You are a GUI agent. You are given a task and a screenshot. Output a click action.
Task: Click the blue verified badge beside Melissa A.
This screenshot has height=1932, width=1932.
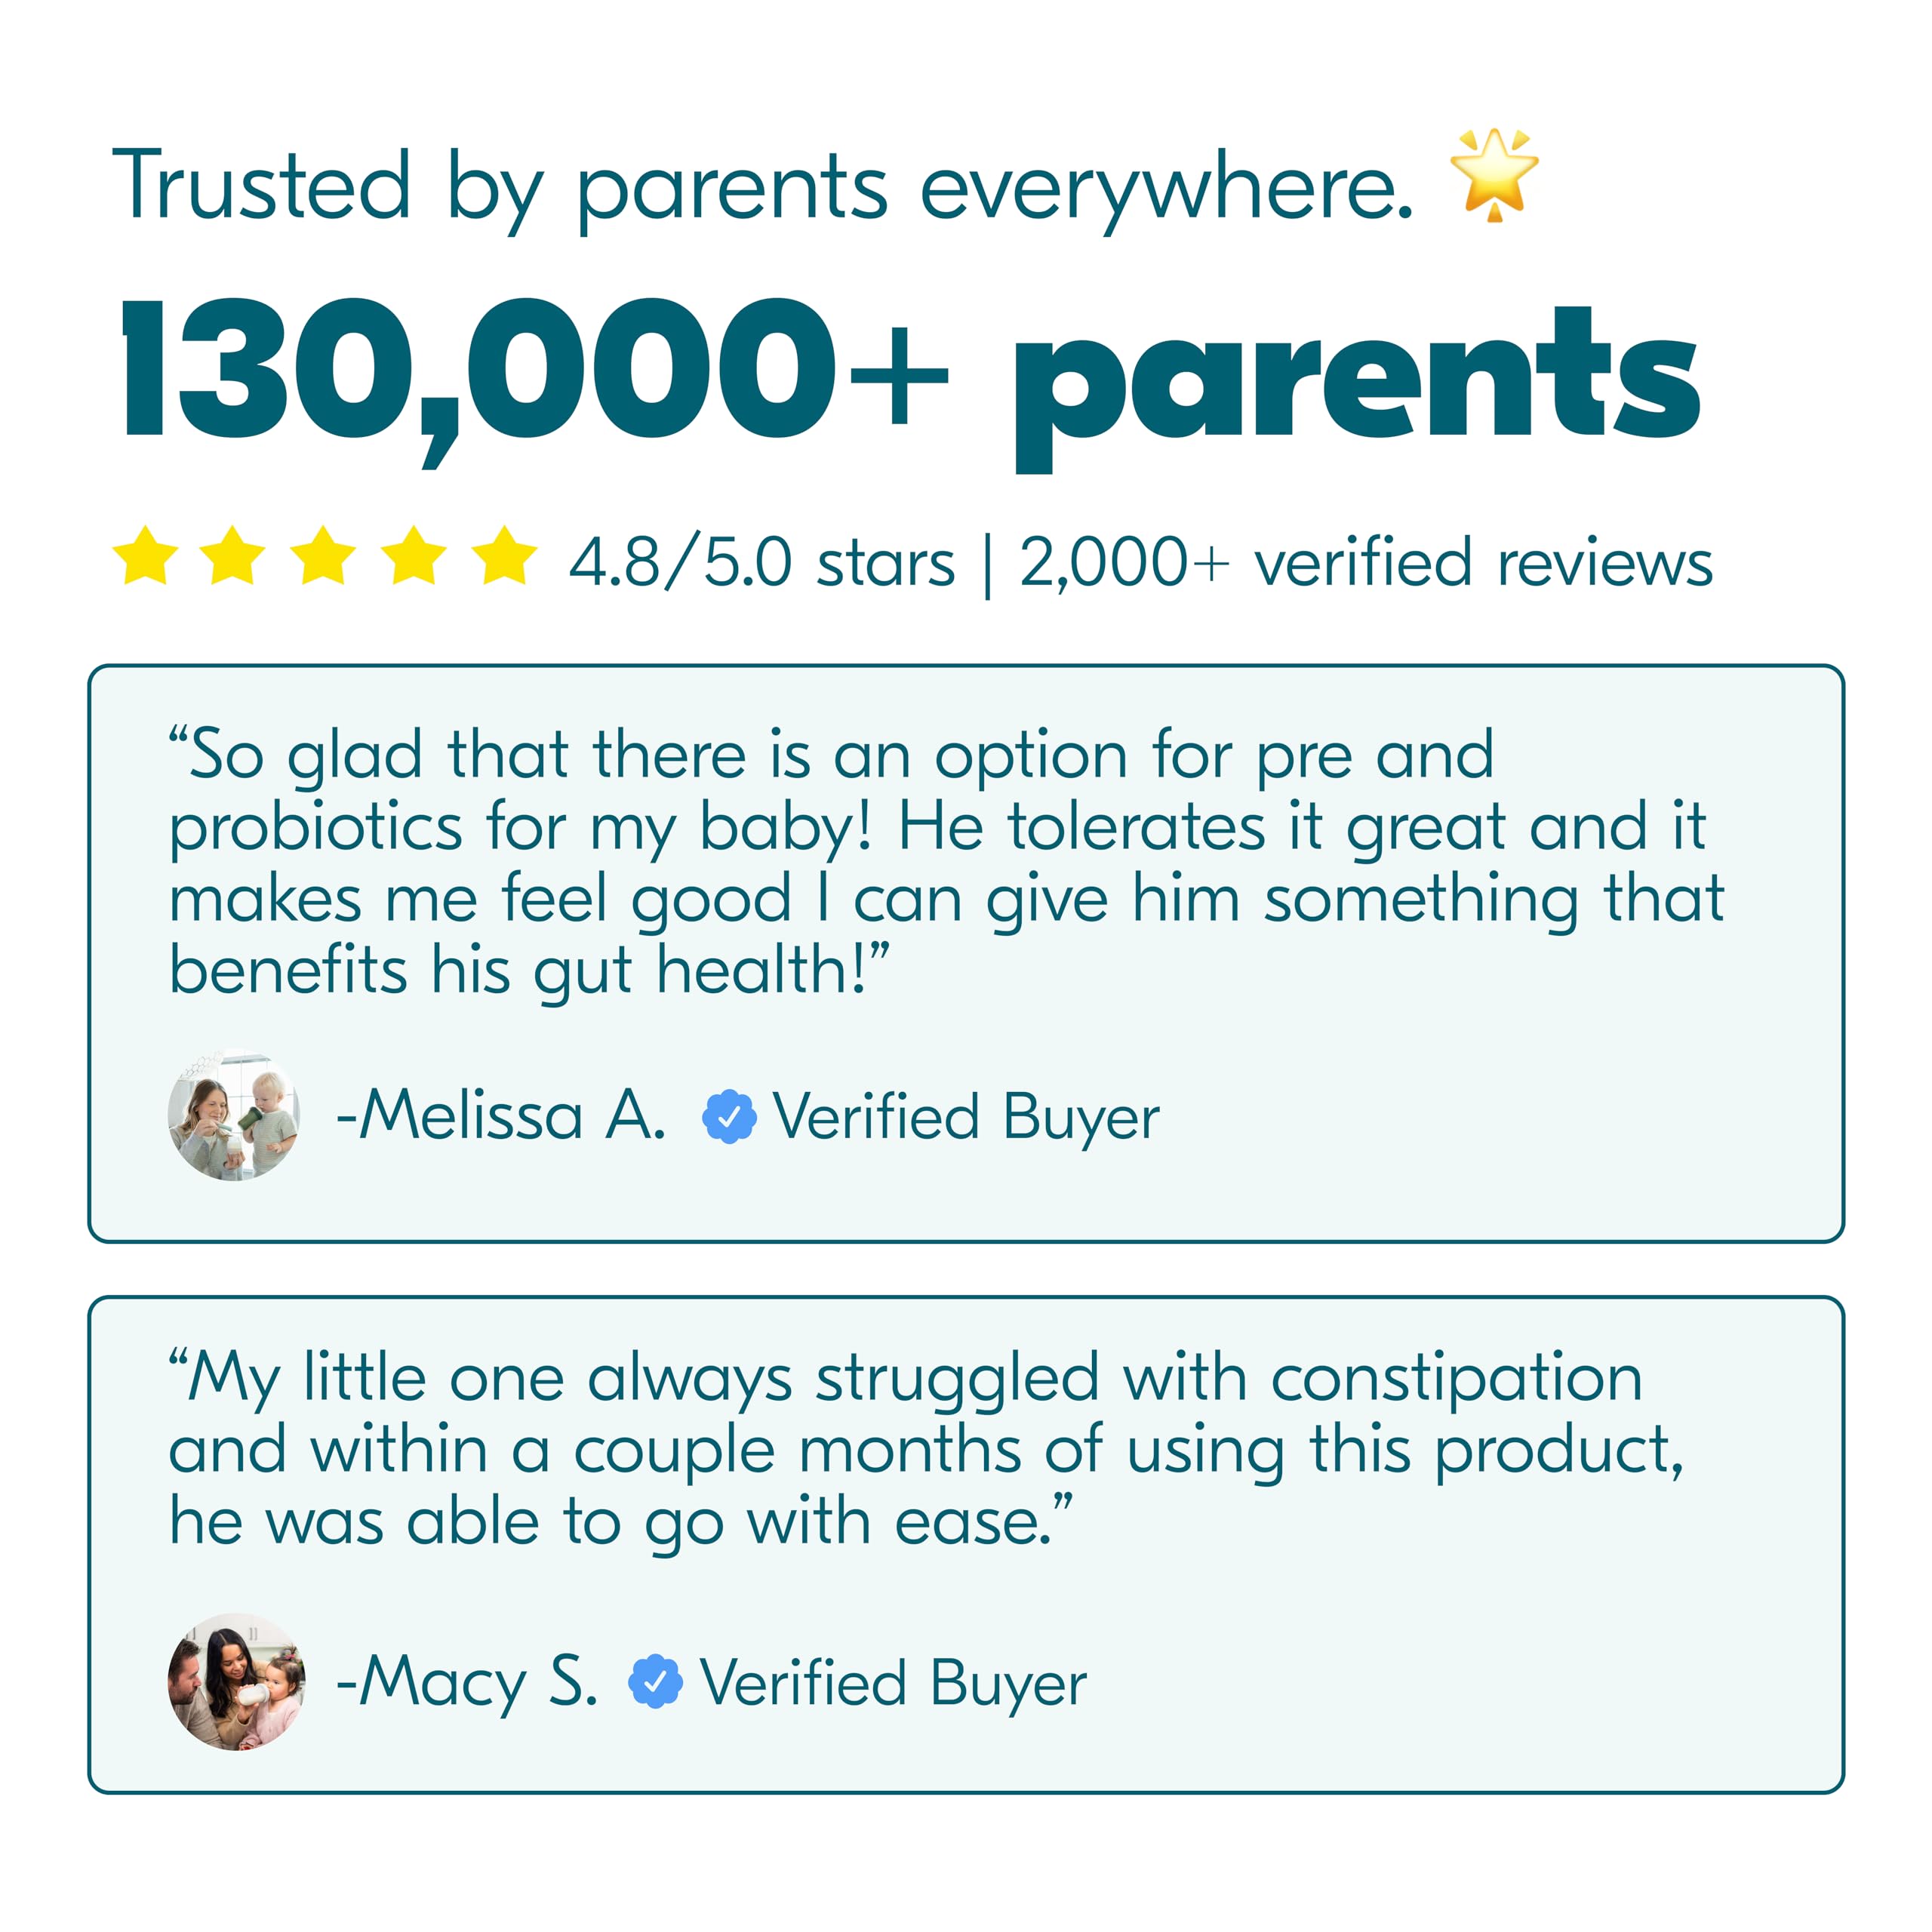click(729, 1116)
